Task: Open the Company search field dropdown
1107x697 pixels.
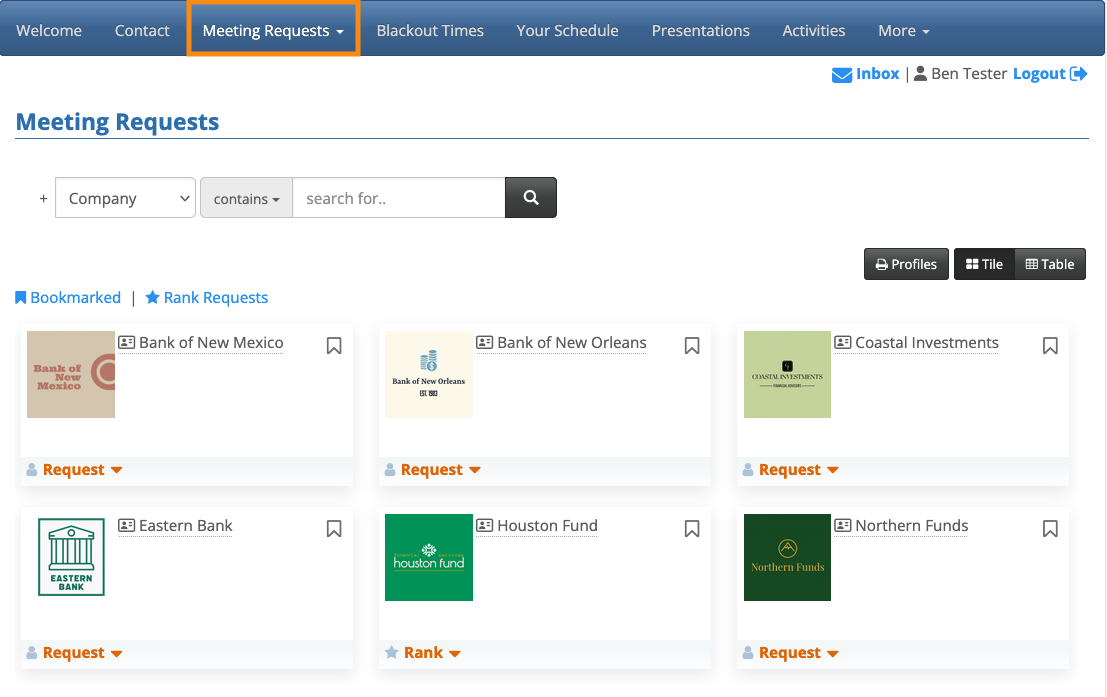Action: point(125,198)
